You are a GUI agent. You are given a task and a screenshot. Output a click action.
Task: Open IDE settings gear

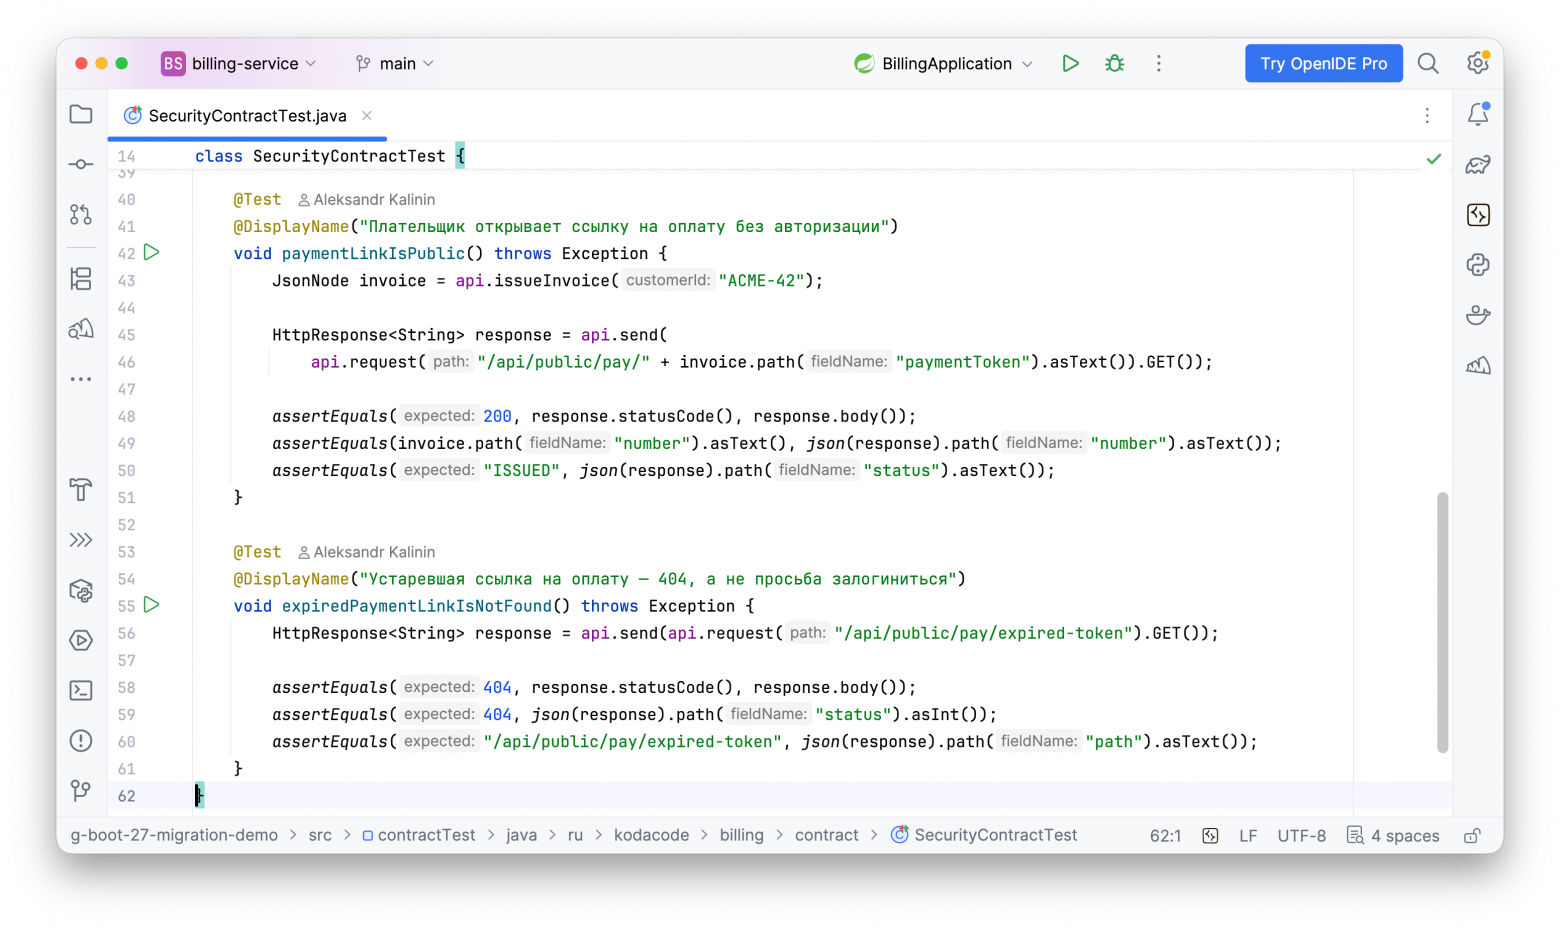[1478, 63]
